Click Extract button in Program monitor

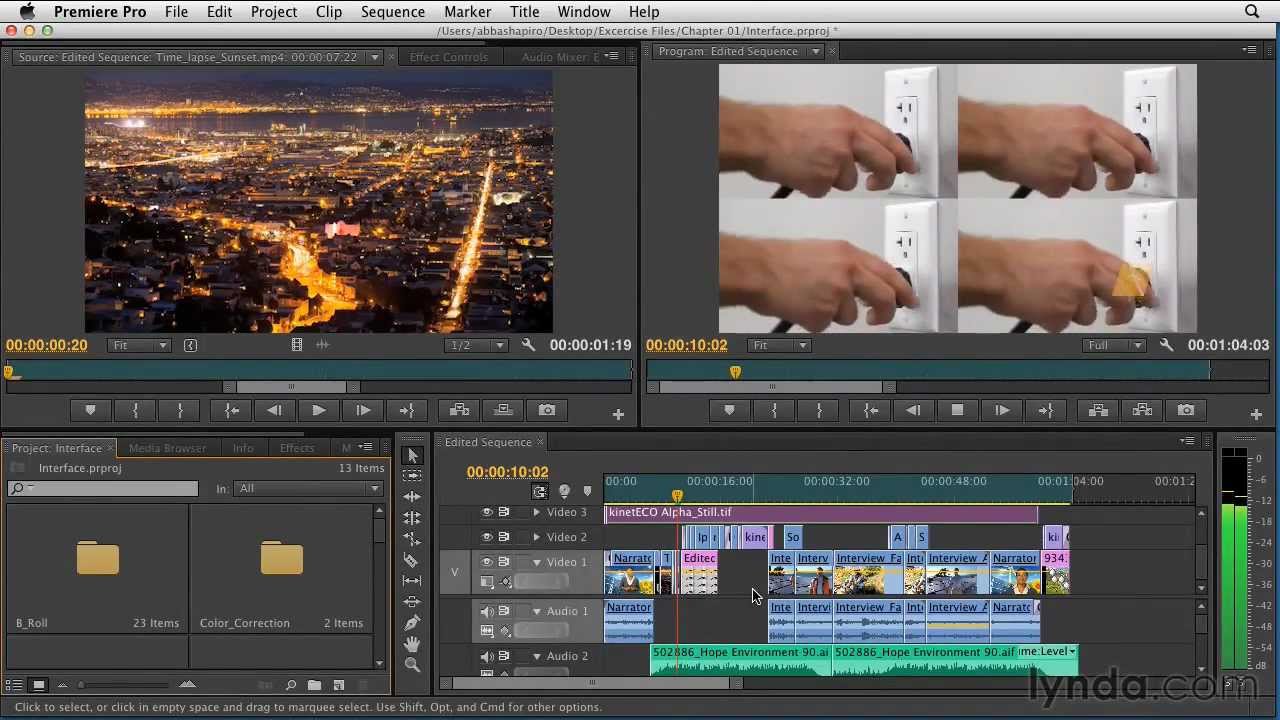click(1142, 410)
